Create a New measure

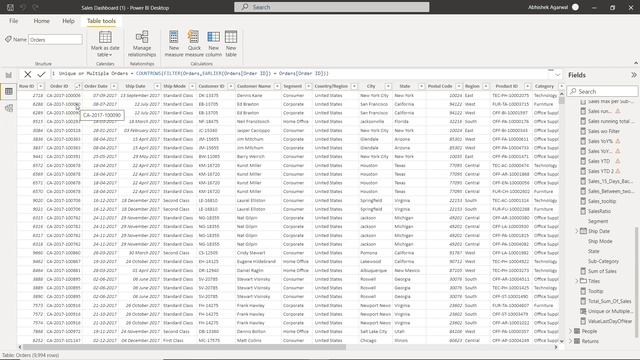pos(174,44)
